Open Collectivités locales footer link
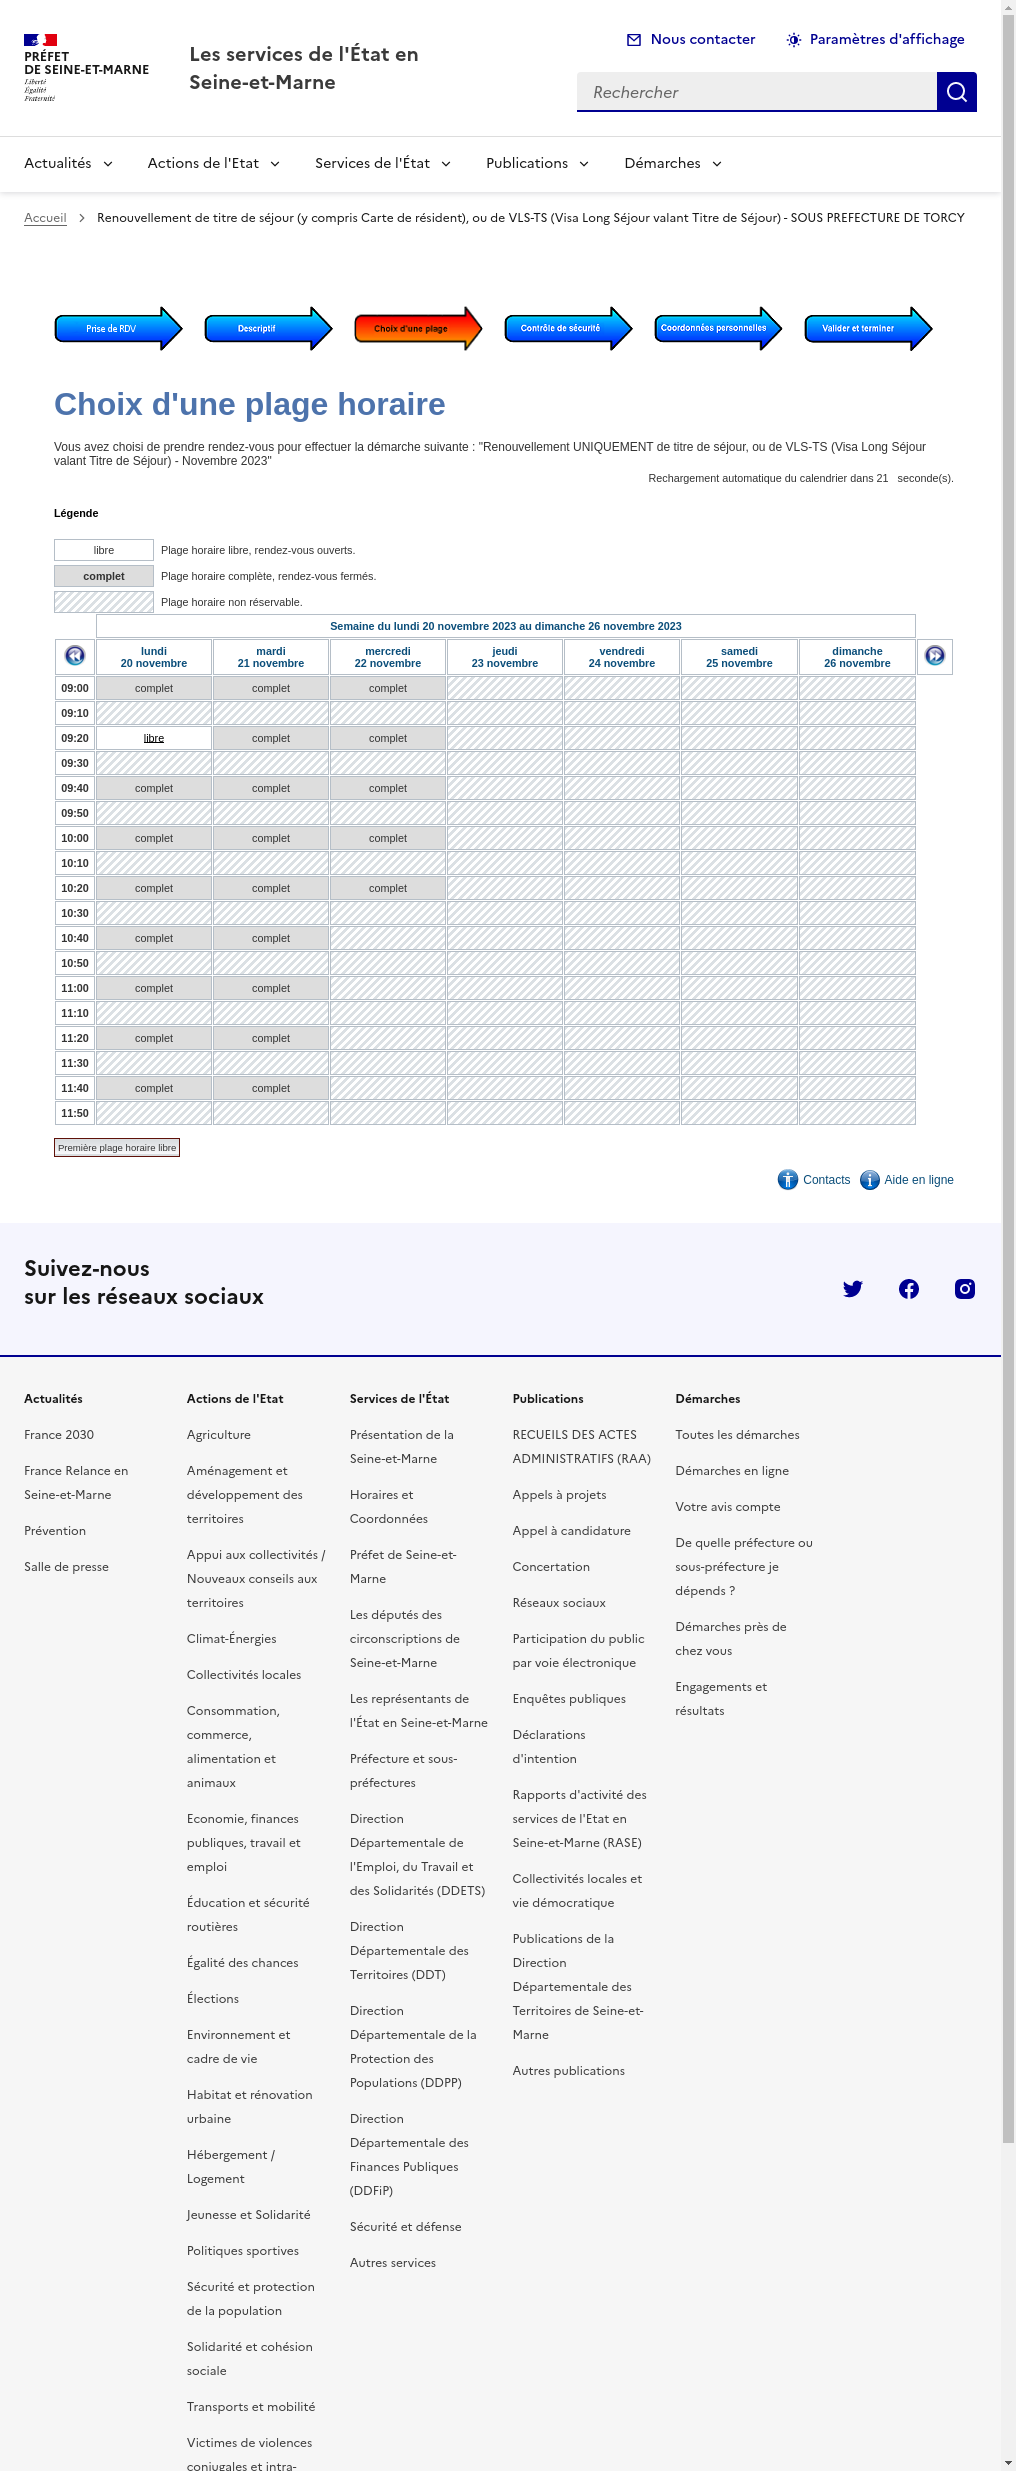 pyautogui.click(x=244, y=1675)
